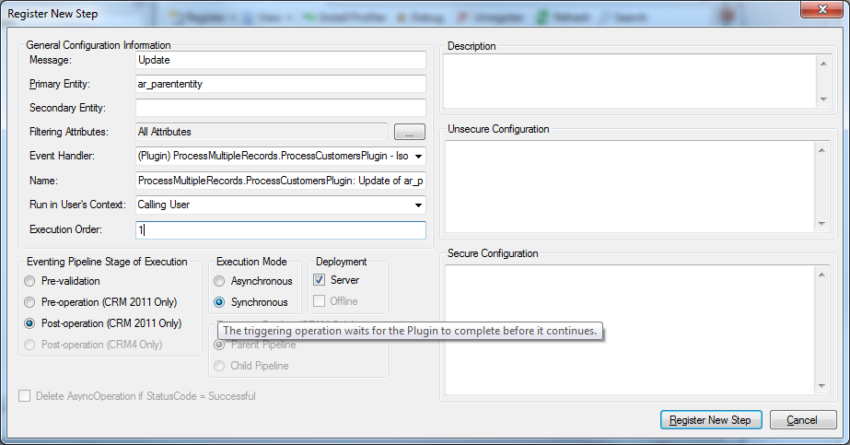The height and width of the screenshot is (445, 850).
Task: Click the Primary Entity text field
Action: pyautogui.click(x=280, y=84)
